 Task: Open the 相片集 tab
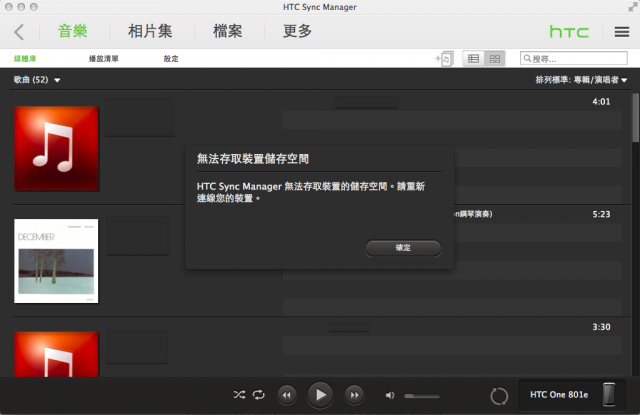(x=150, y=31)
